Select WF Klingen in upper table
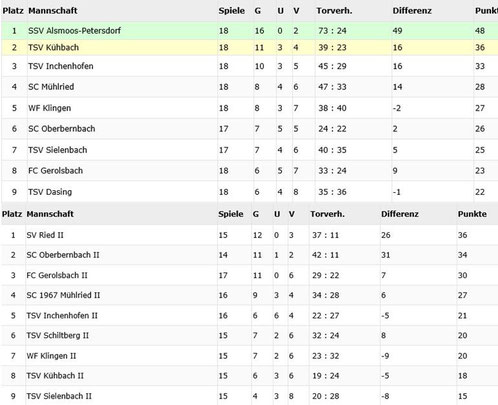 pyautogui.click(x=49, y=108)
